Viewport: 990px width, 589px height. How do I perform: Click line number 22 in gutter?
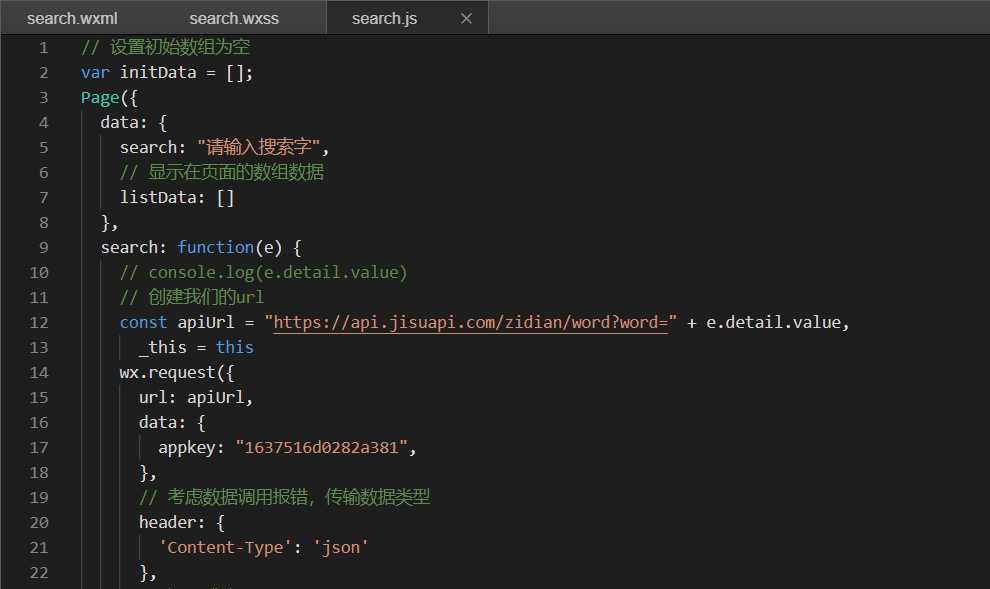[39, 573]
